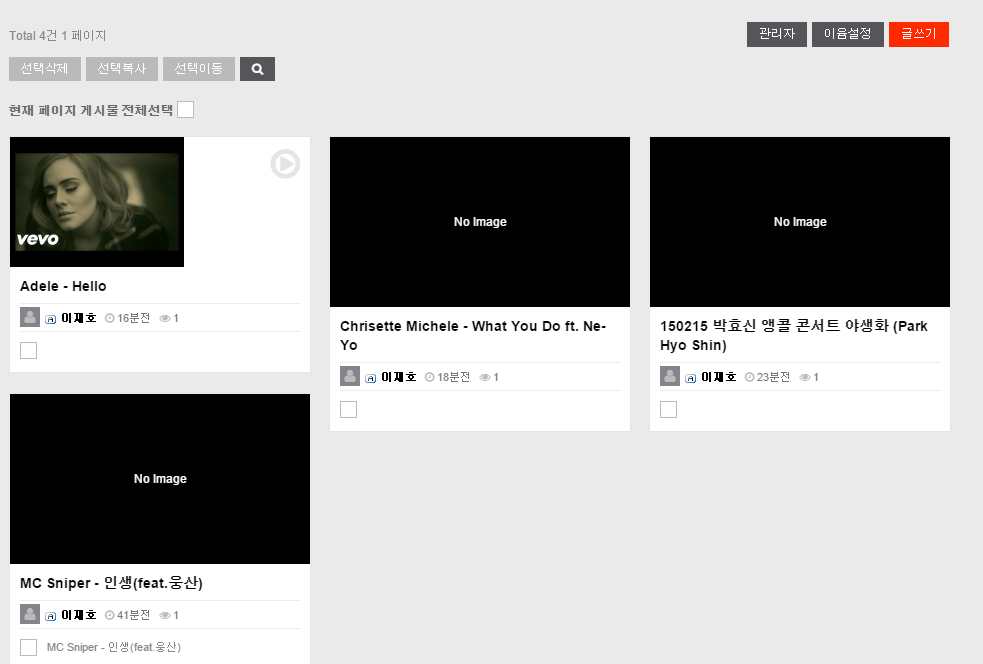Click the view-count eye icon on the Chrisette Michele card
This screenshot has width=983, height=664.
tap(485, 377)
